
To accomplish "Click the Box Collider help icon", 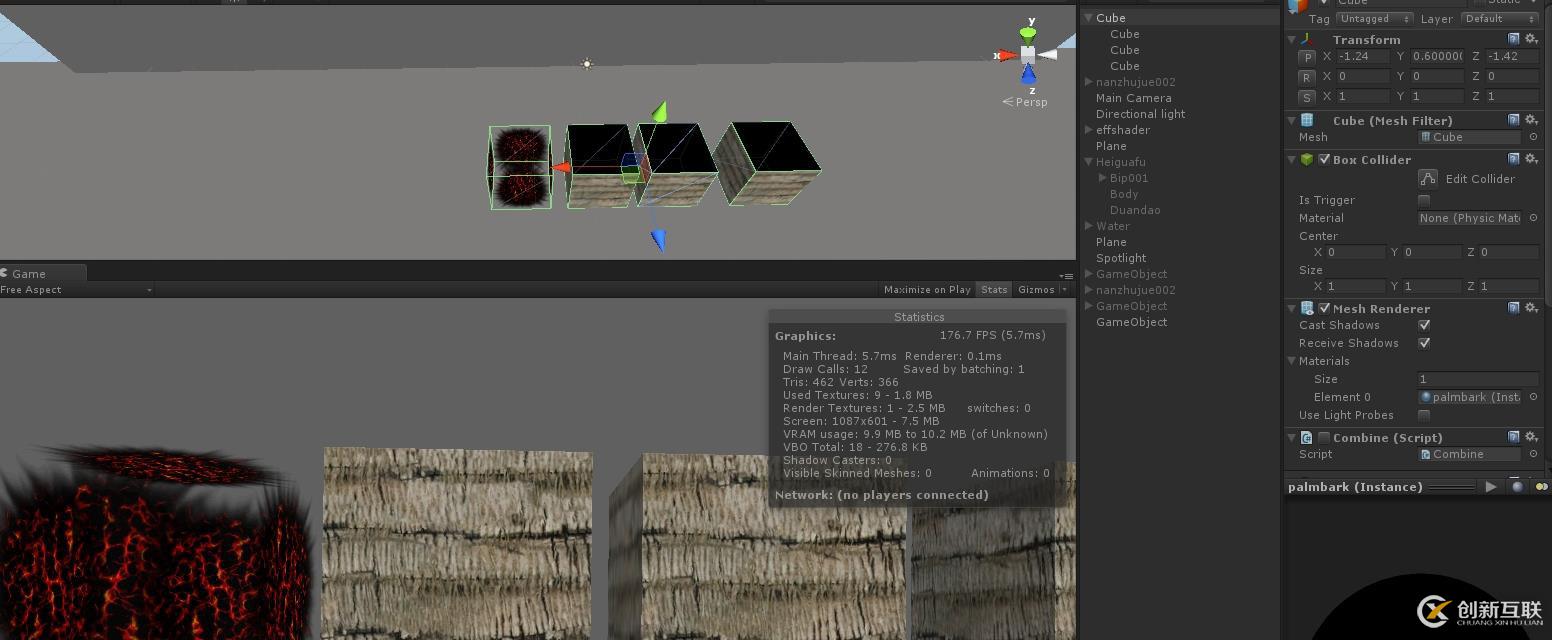I will click(x=1512, y=159).
